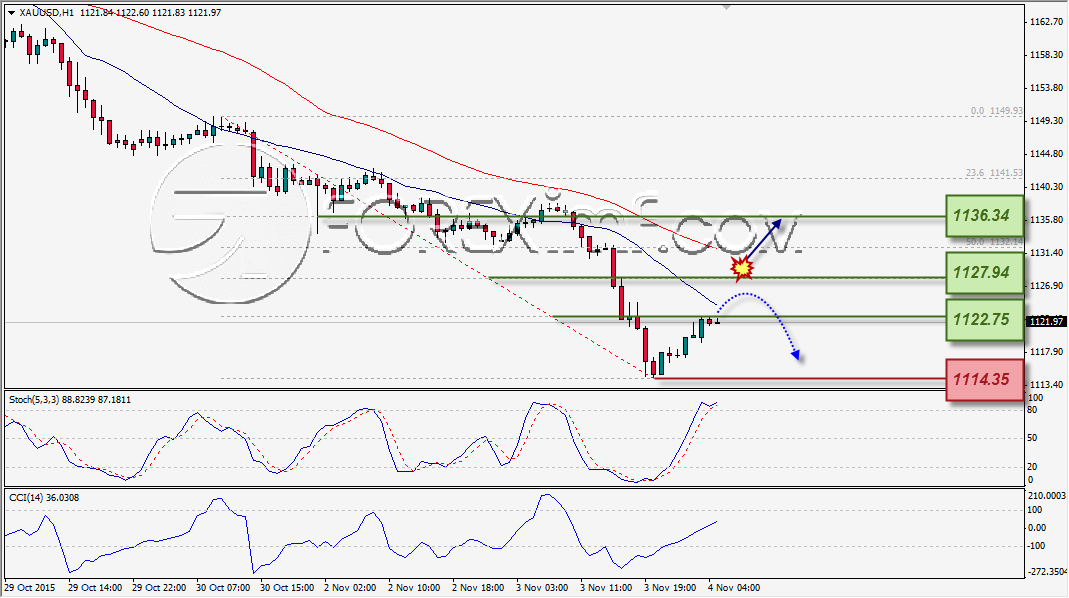This screenshot has width=1069, height=598.
Task: Click the 2 Nov 02:00 time label
Action: (x=350, y=587)
